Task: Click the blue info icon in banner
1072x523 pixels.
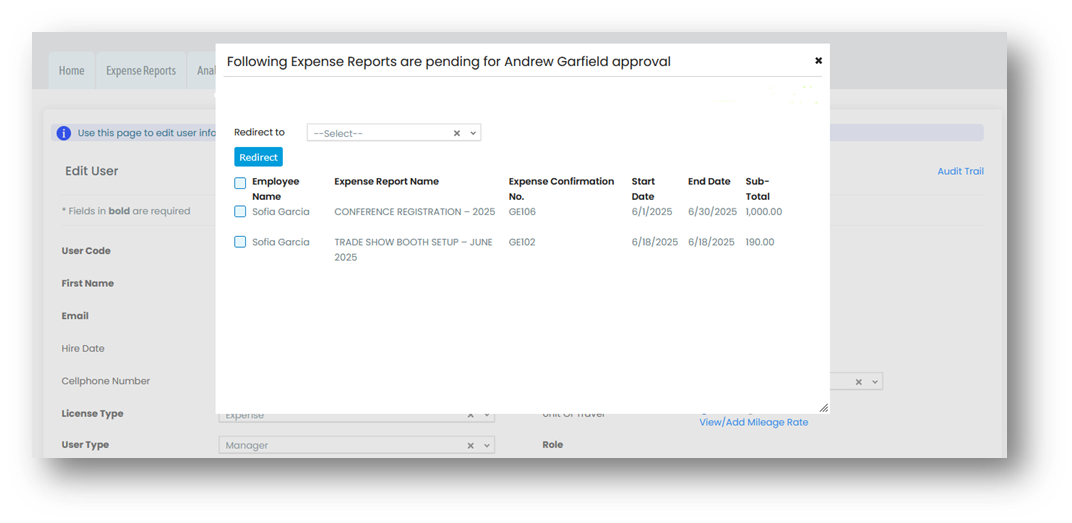Action: [x=64, y=133]
